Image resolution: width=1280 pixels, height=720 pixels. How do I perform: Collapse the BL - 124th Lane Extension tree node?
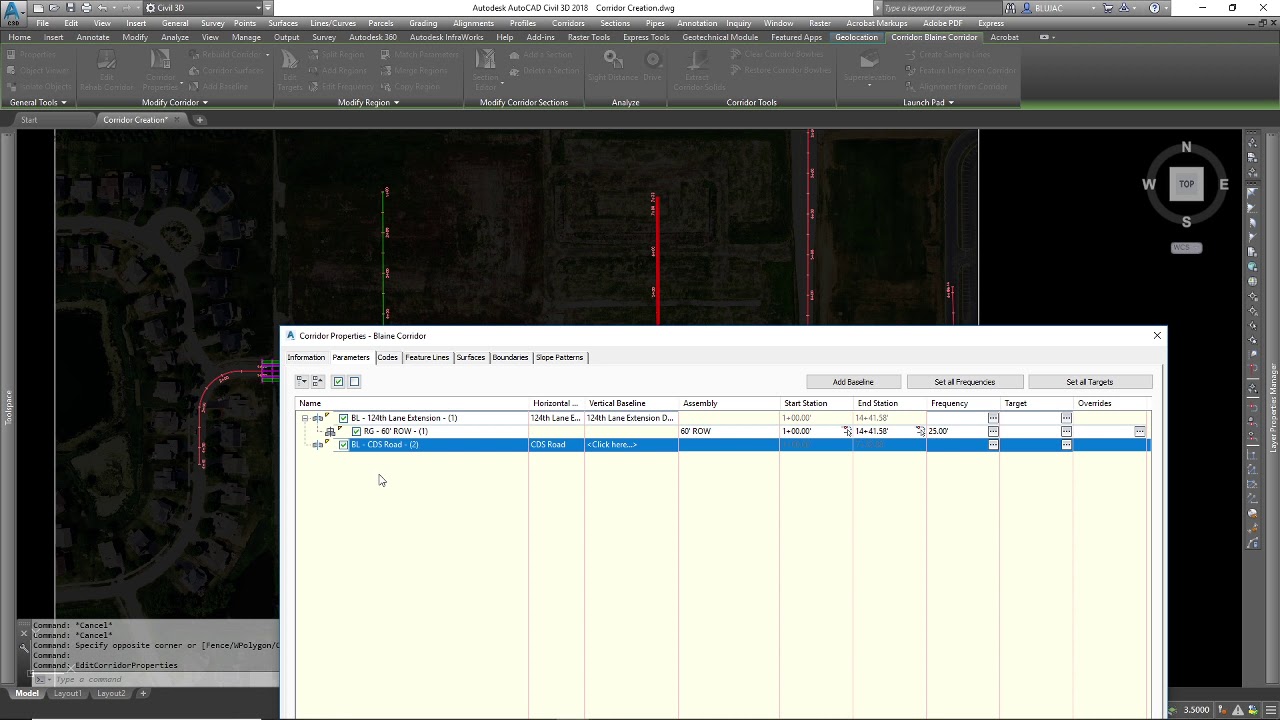point(305,418)
